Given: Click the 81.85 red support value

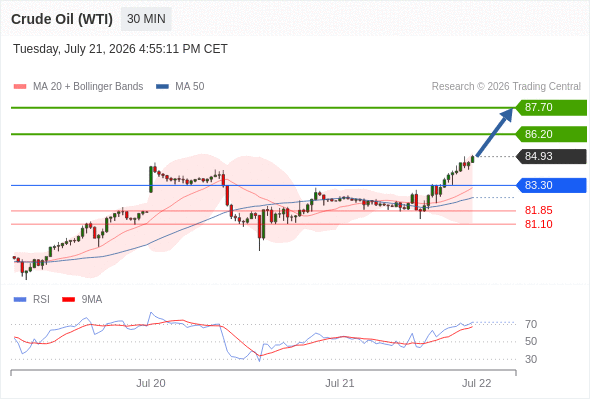Looking at the screenshot, I should tap(538, 210).
